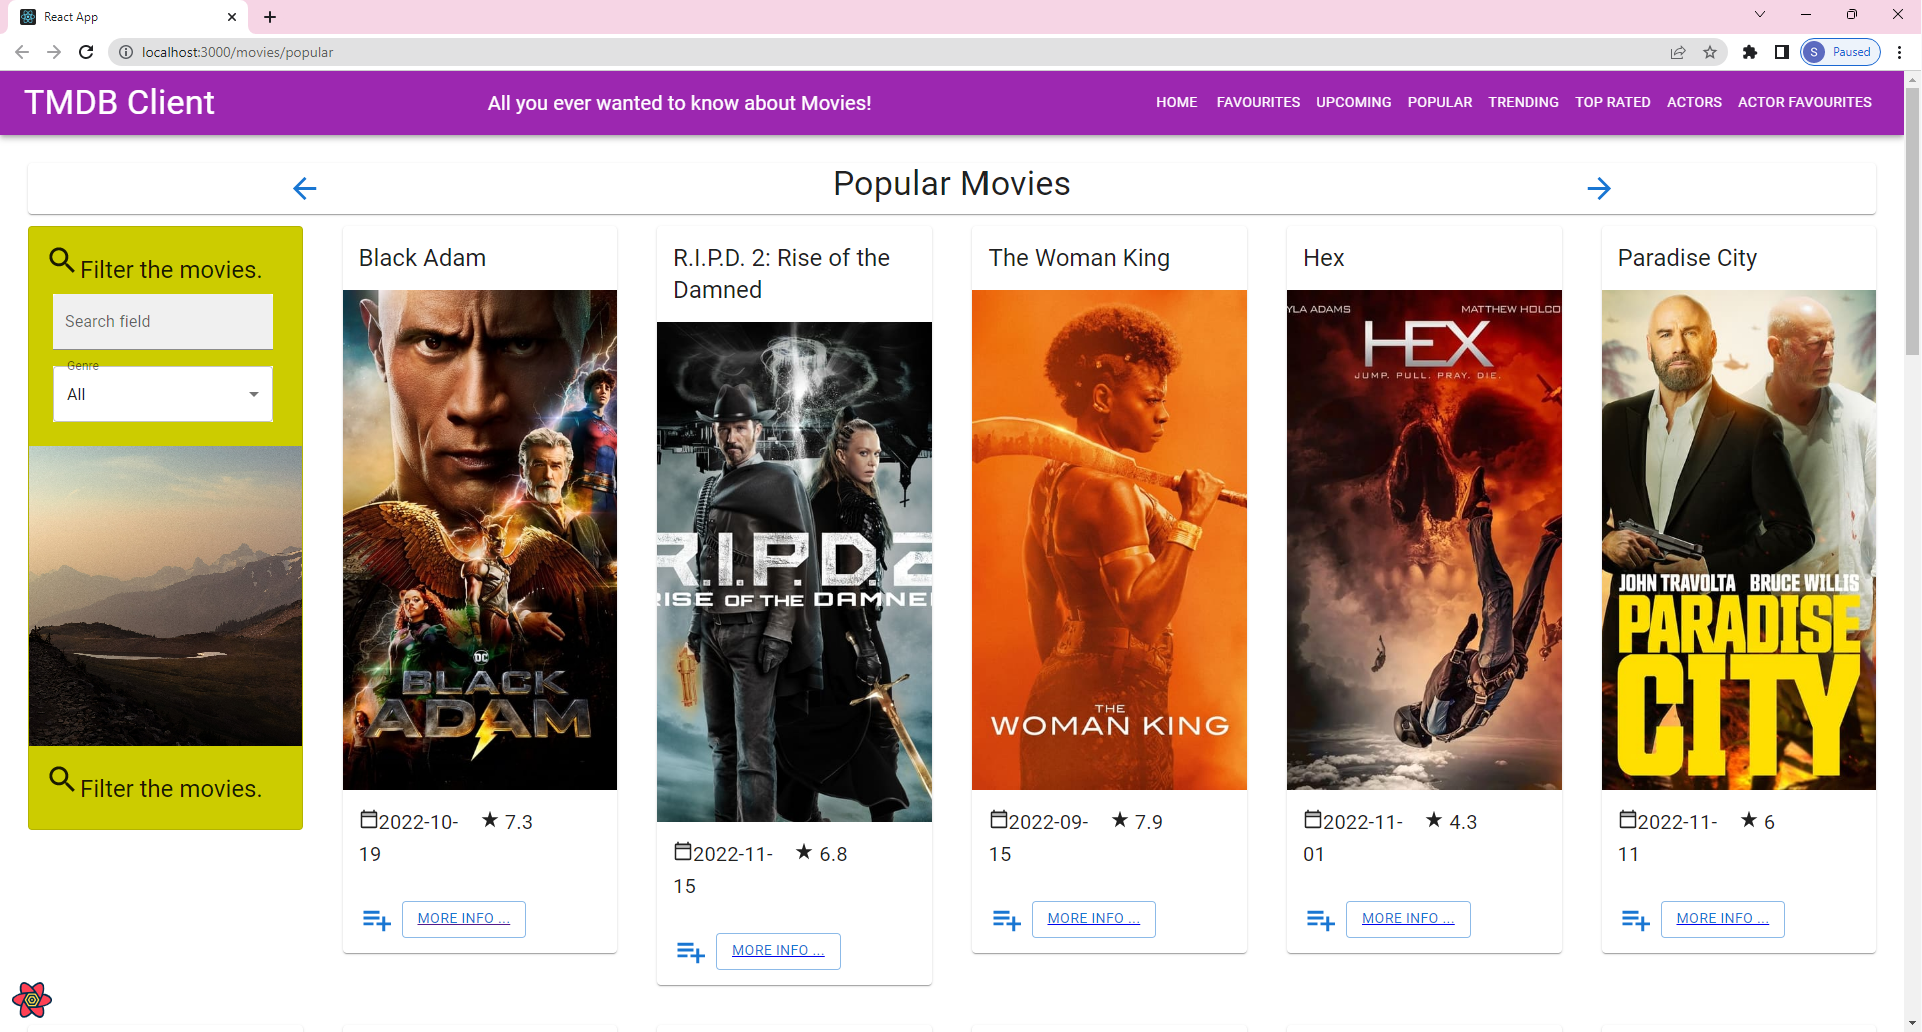Open Chrome three-dot menu
This screenshot has height=1032, width=1922.
(x=1900, y=52)
